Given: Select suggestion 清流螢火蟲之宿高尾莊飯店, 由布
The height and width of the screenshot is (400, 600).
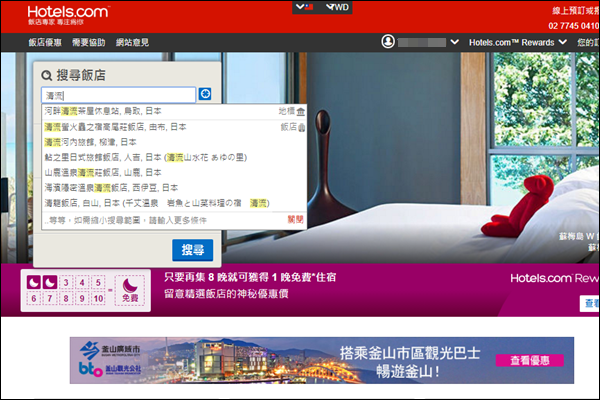Looking at the screenshot, I should pyautogui.click(x=174, y=127).
